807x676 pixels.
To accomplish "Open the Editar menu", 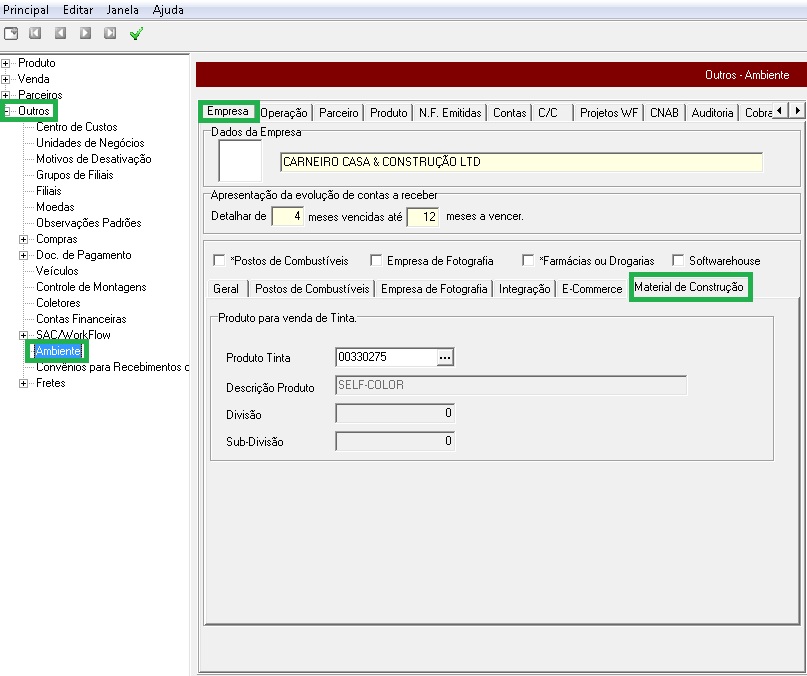I will [78, 10].
